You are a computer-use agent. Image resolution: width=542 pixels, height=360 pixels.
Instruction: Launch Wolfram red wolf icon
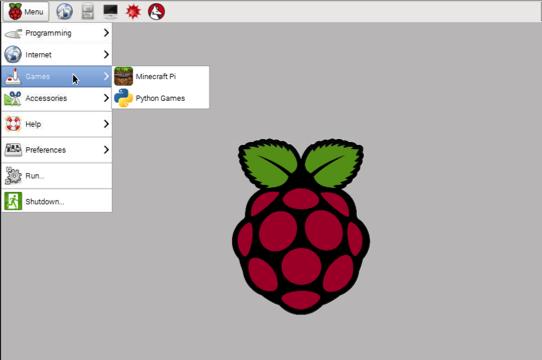coord(156,11)
